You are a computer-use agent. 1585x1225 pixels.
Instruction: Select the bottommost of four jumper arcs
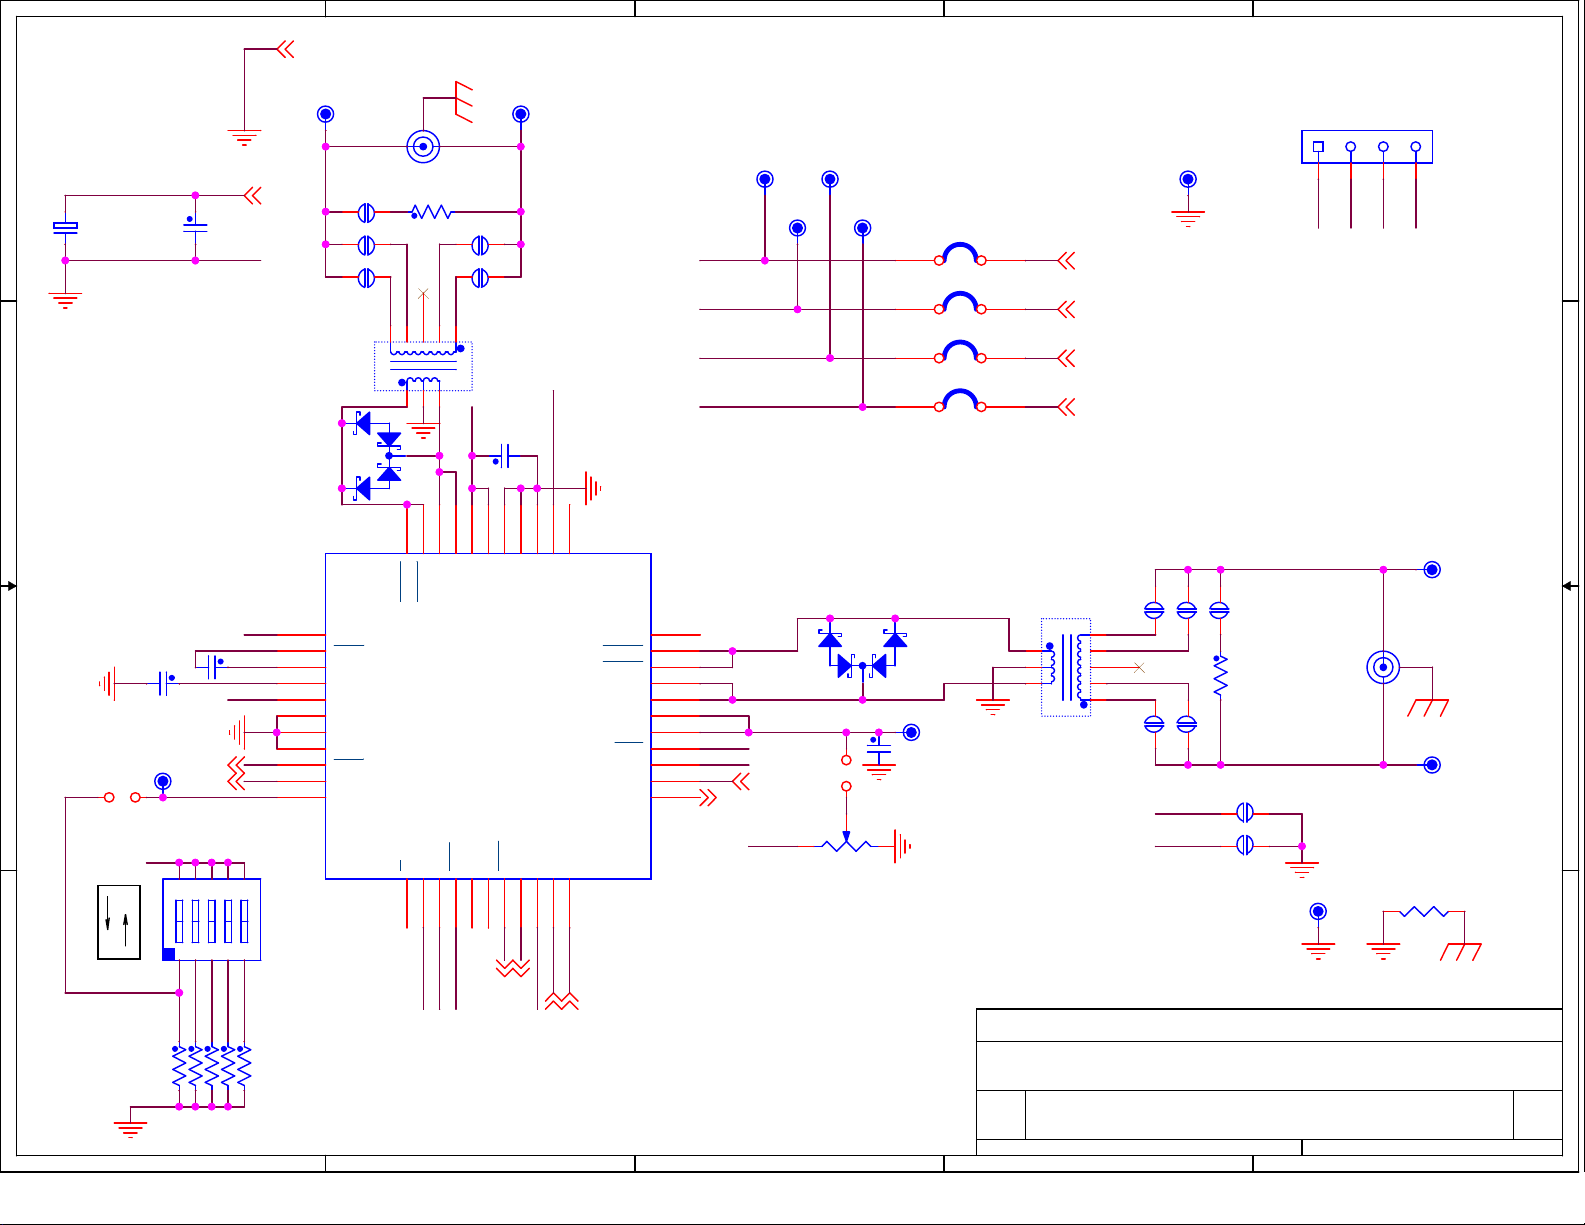coord(960,401)
